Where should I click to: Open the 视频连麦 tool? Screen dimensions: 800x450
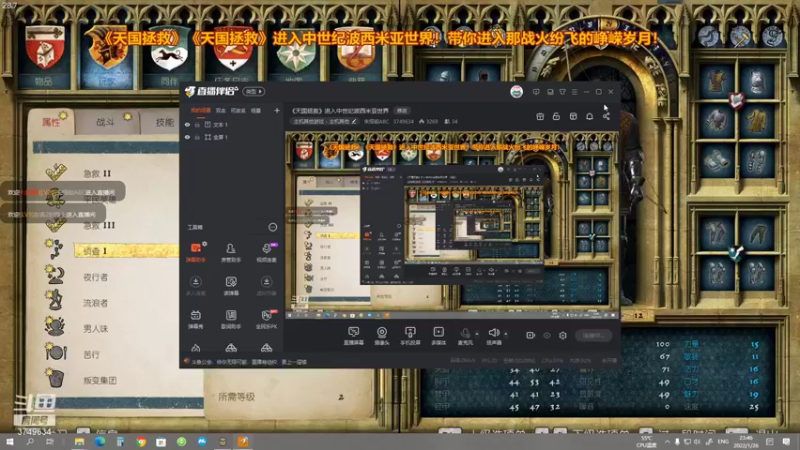tap(266, 252)
